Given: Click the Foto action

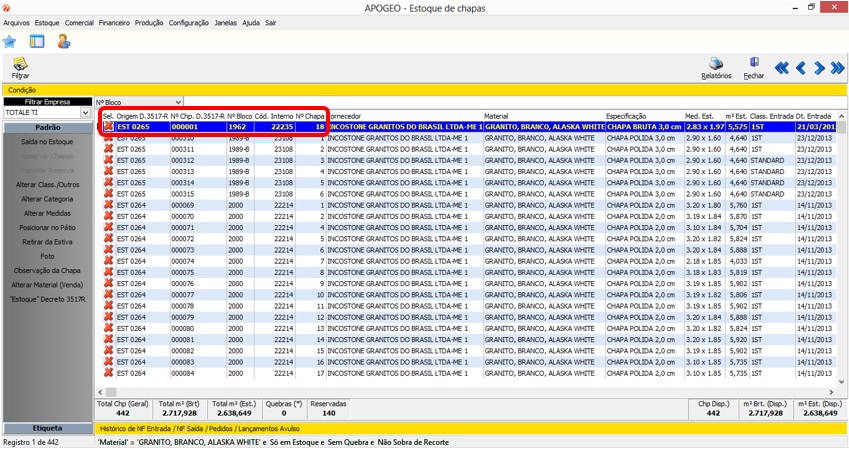Looking at the screenshot, I should click(x=47, y=257).
